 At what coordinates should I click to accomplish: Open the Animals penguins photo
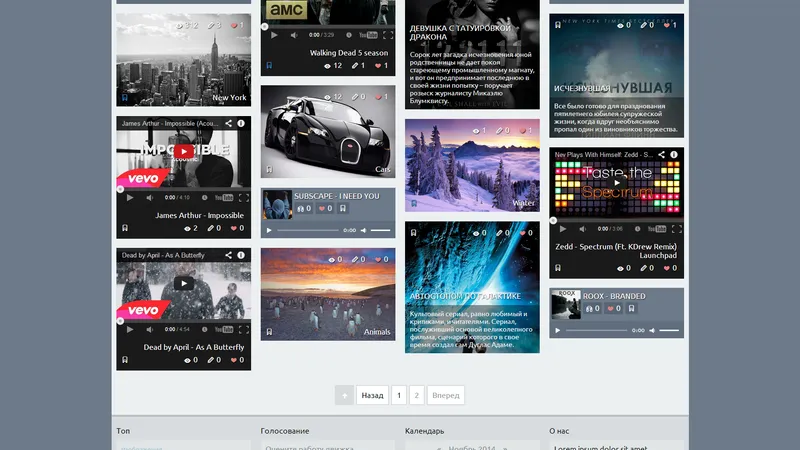click(328, 294)
